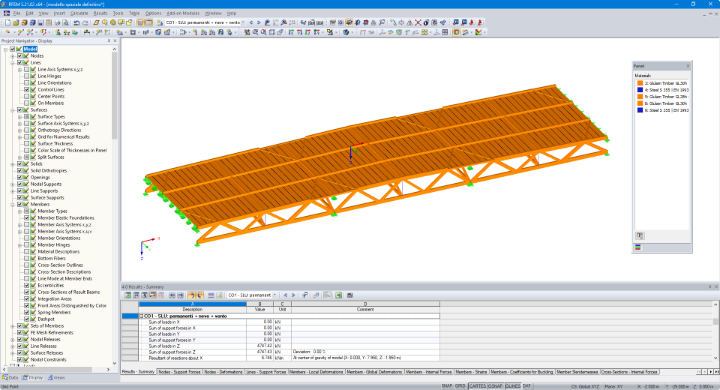Click the Save icon in main toolbar
The image size is (720, 390).
pos(40,23)
